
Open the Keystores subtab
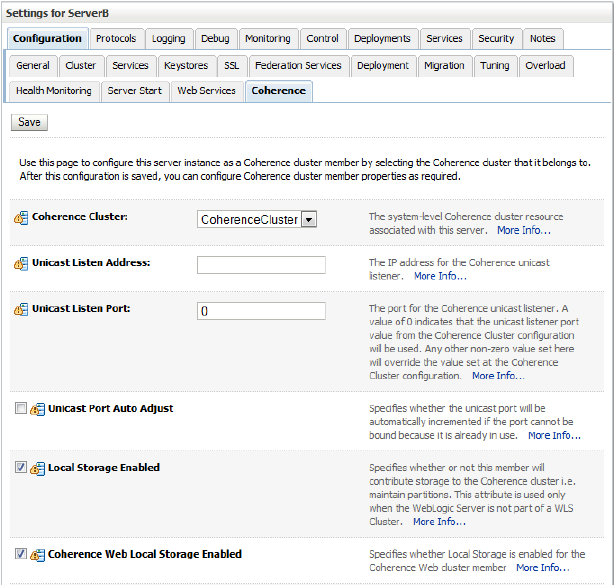click(186, 65)
